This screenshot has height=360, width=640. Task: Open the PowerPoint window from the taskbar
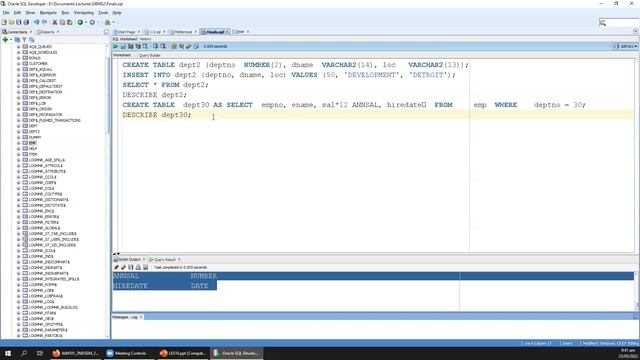[182, 353]
